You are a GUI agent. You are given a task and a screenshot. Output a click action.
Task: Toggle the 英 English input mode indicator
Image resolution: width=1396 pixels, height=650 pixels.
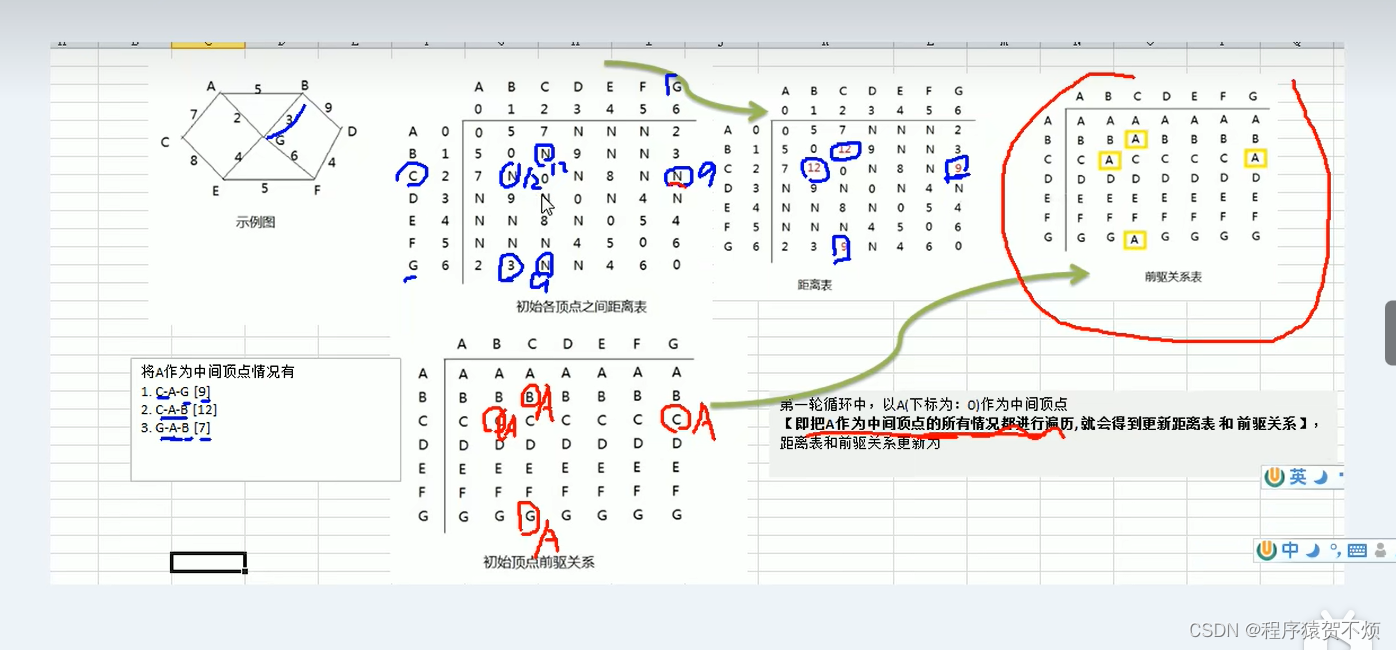[x=1298, y=477]
